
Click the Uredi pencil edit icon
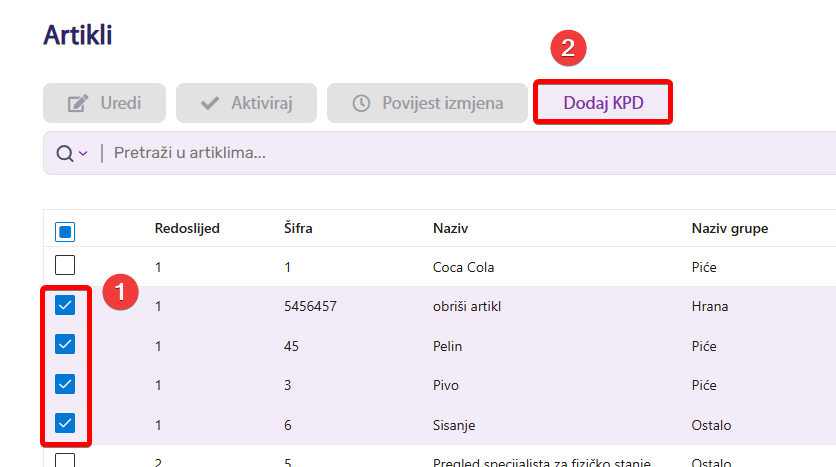pos(77,103)
